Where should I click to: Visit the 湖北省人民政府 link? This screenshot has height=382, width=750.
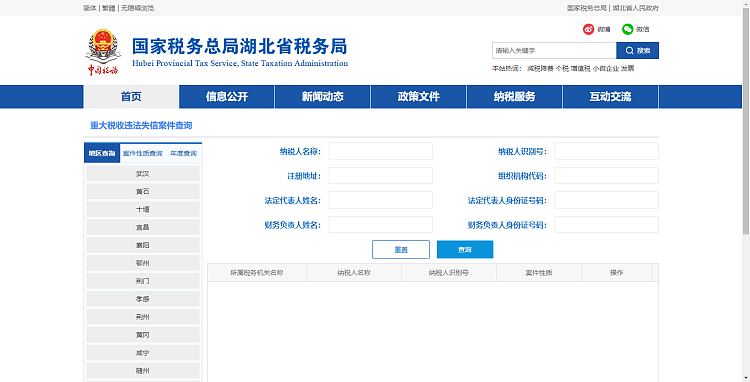click(636, 8)
